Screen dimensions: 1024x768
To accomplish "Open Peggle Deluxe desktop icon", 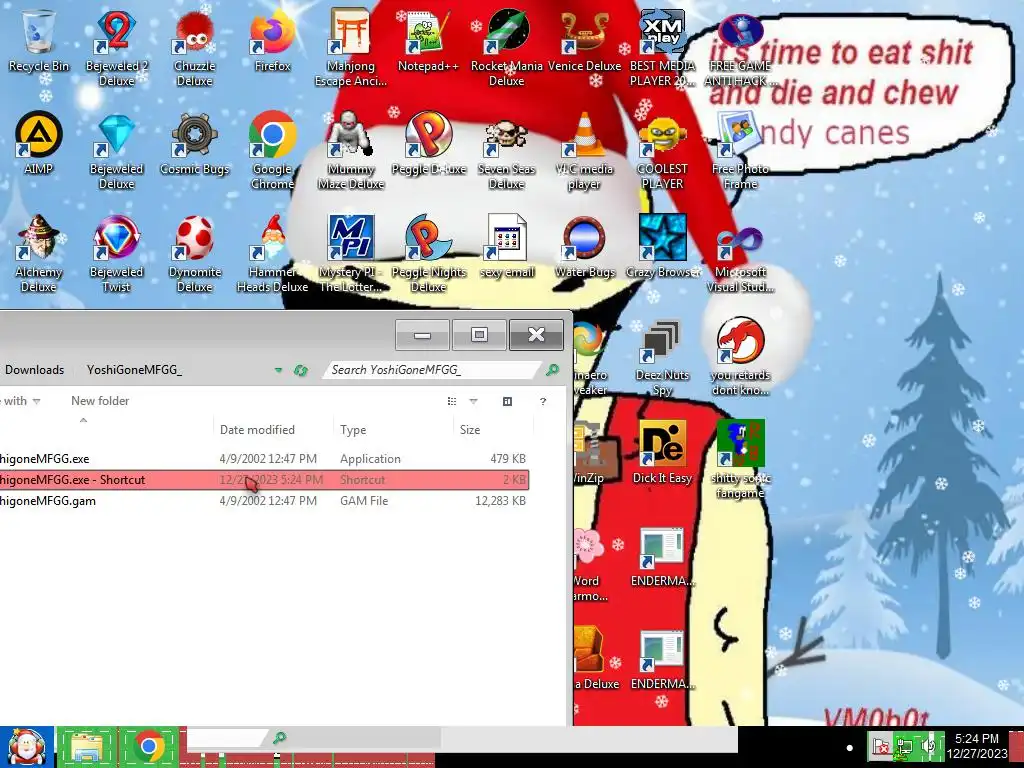I will point(428,144).
